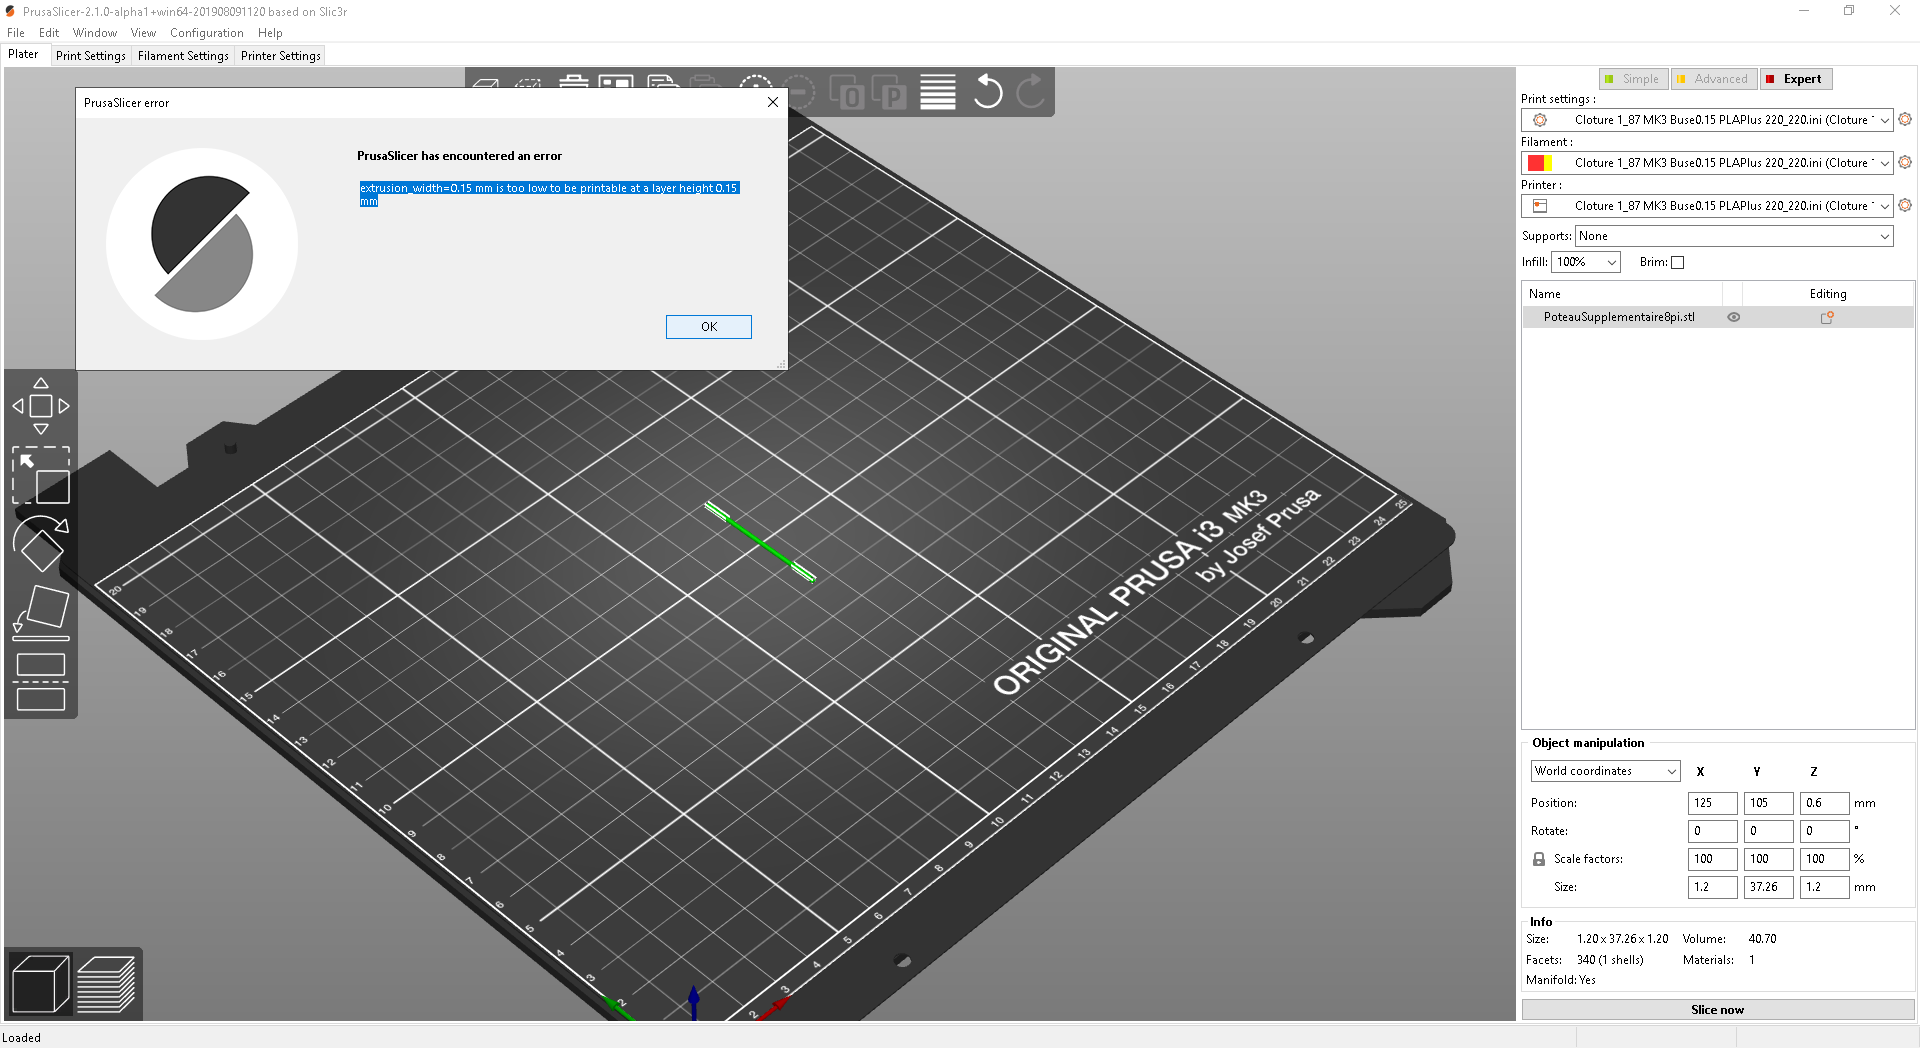Image resolution: width=1920 pixels, height=1048 pixels.
Task: Open the Printer preset dropdown
Action: click(1707, 206)
